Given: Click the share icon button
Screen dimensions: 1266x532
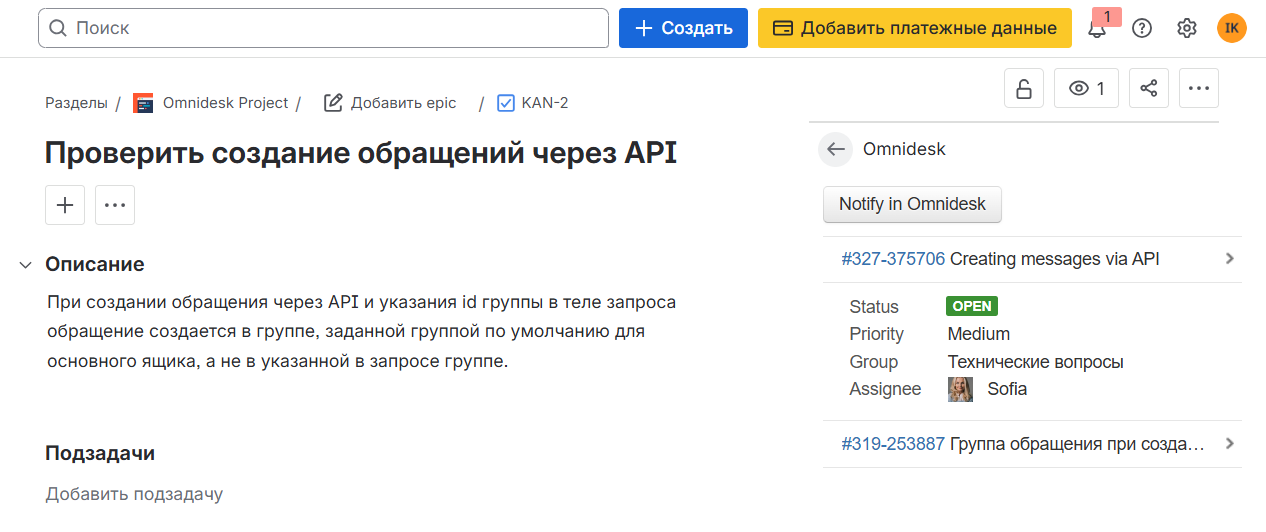Looking at the screenshot, I should pos(1149,88).
